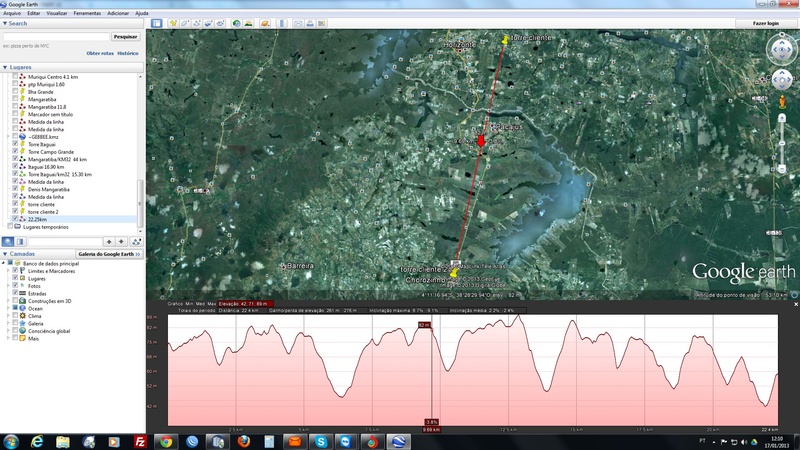Add a new placemark with yellow pin tool
800x450 pixels.
coord(173,23)
